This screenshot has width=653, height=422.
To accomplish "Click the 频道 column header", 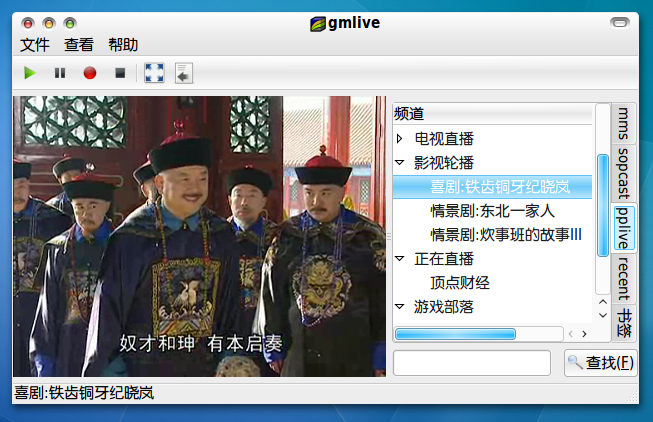I will pos(492,114).
